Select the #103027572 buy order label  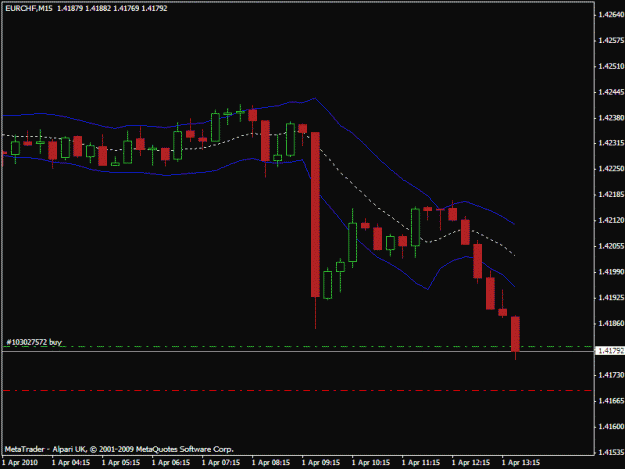point(34,342)
